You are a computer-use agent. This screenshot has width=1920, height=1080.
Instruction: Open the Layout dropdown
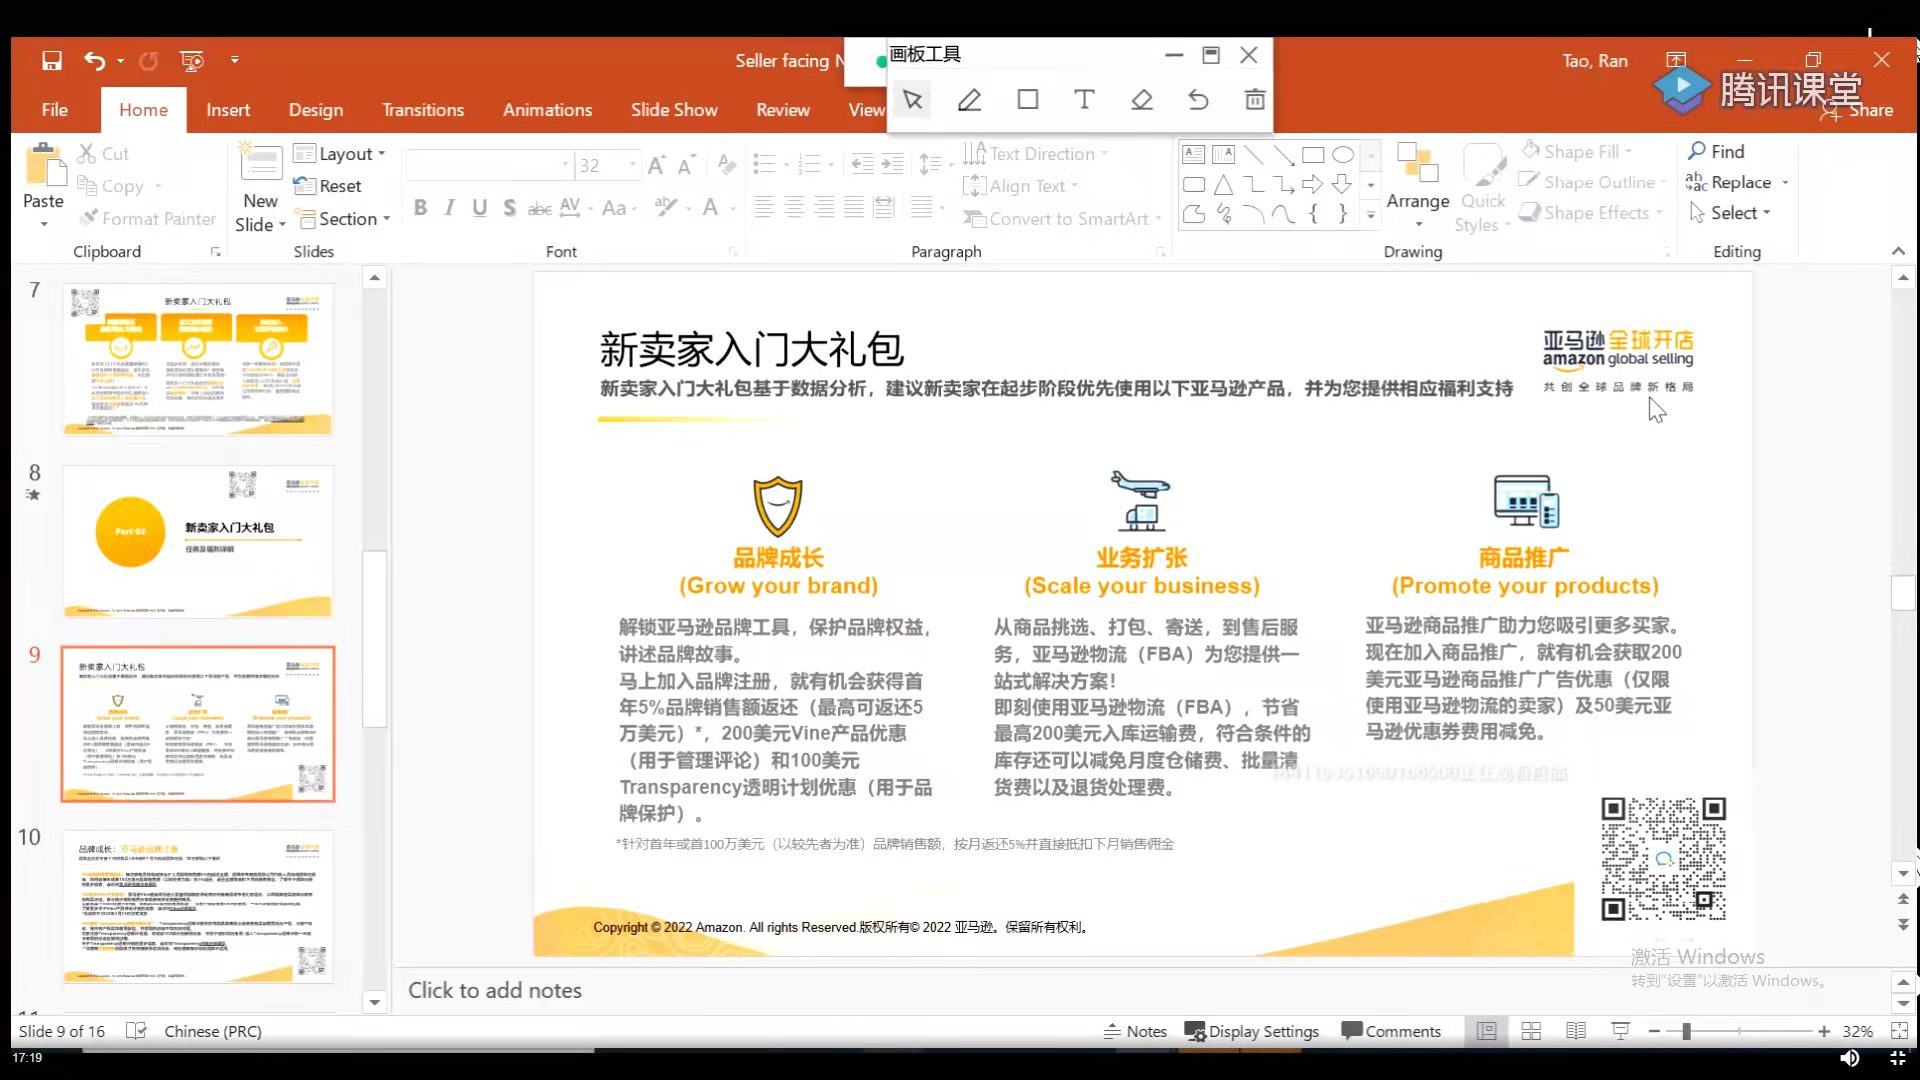tap(341, 153)
